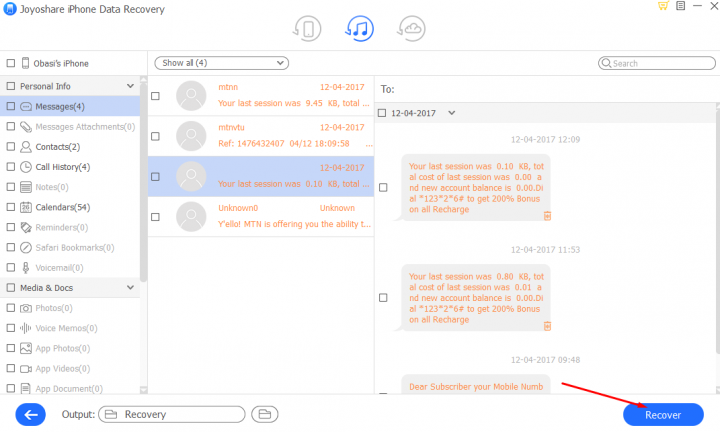Open the shopping cart purchase icon
Screen dimensions: 720x432
tap(663, 6)
